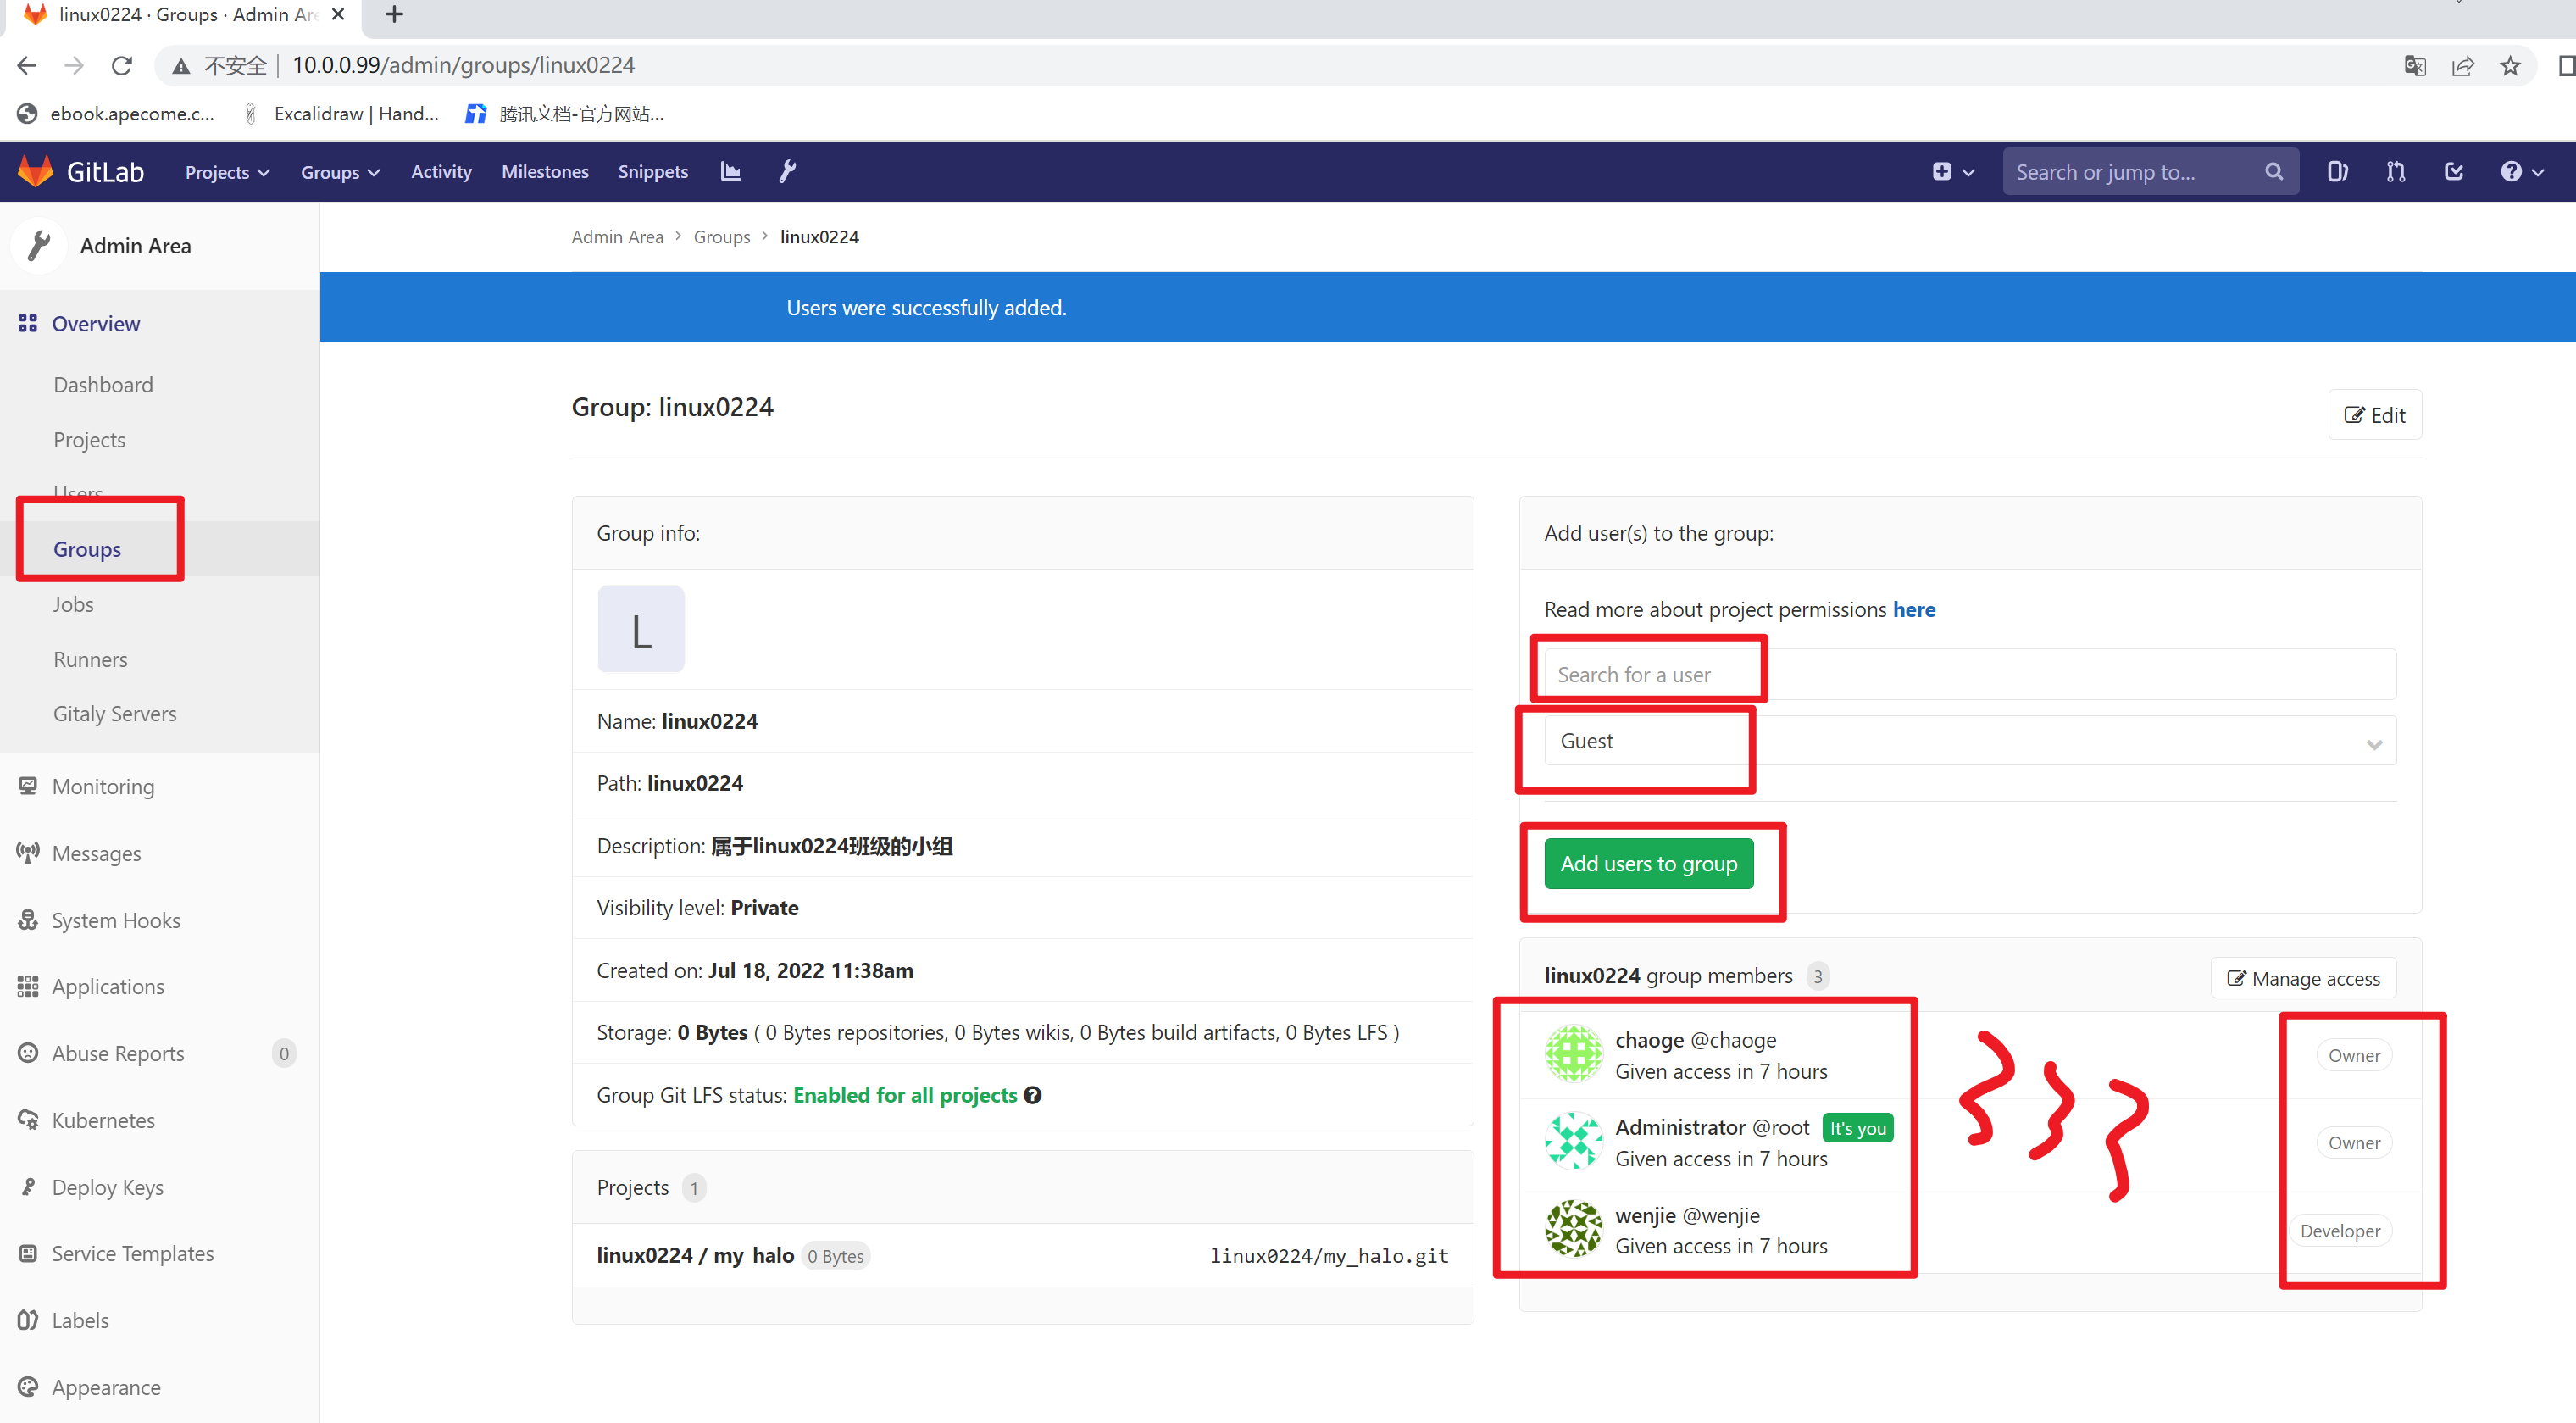This screenshot has height=1423, width=2576.
Task: Open the issues icon in top navbar
Action: tap(2337, 171)
